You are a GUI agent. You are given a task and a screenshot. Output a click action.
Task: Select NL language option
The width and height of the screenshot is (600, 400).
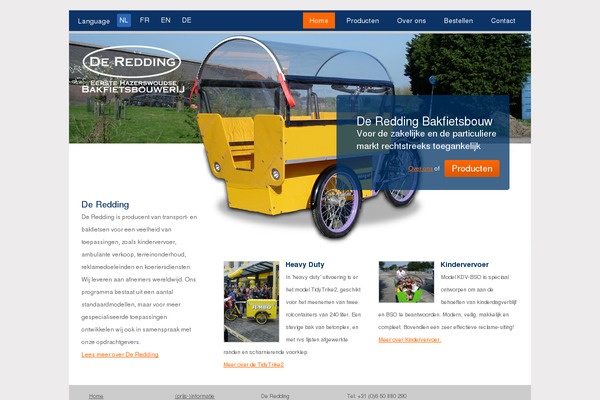point(124,20)
